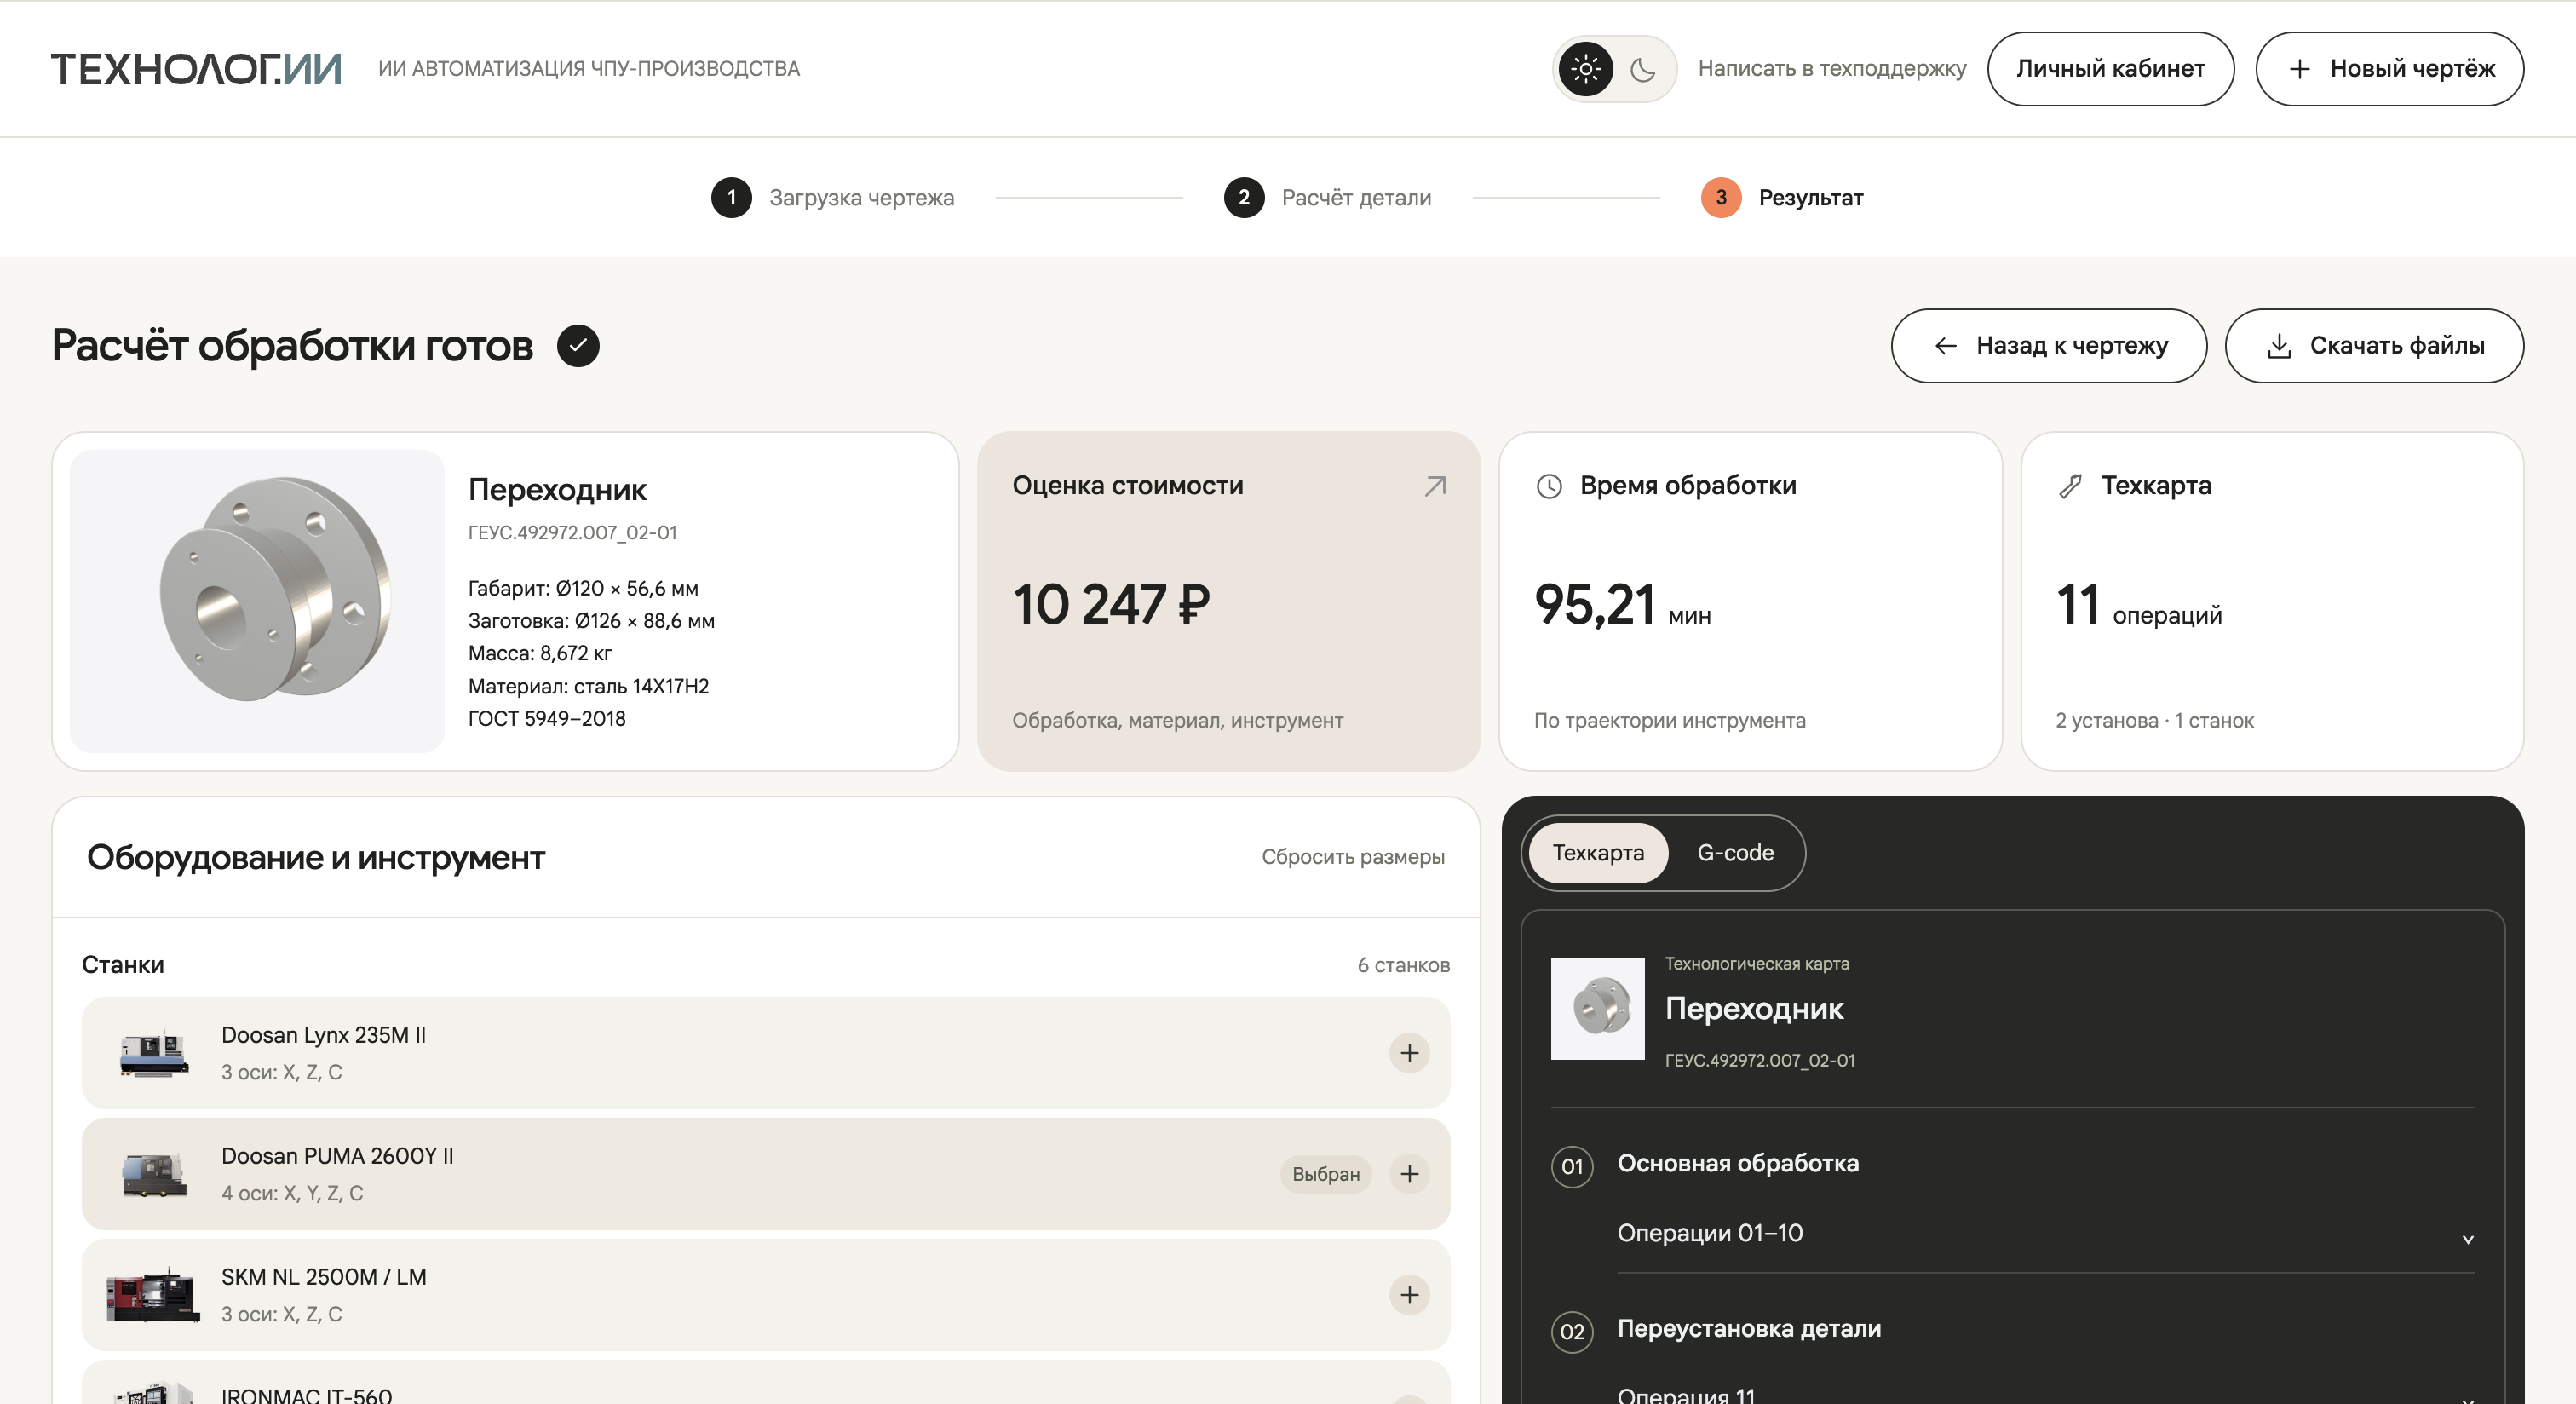This screenshot has height=1404, width=2576.
Task: Click the clock icon in Время обработки
Action: [x=1549, y=486]
